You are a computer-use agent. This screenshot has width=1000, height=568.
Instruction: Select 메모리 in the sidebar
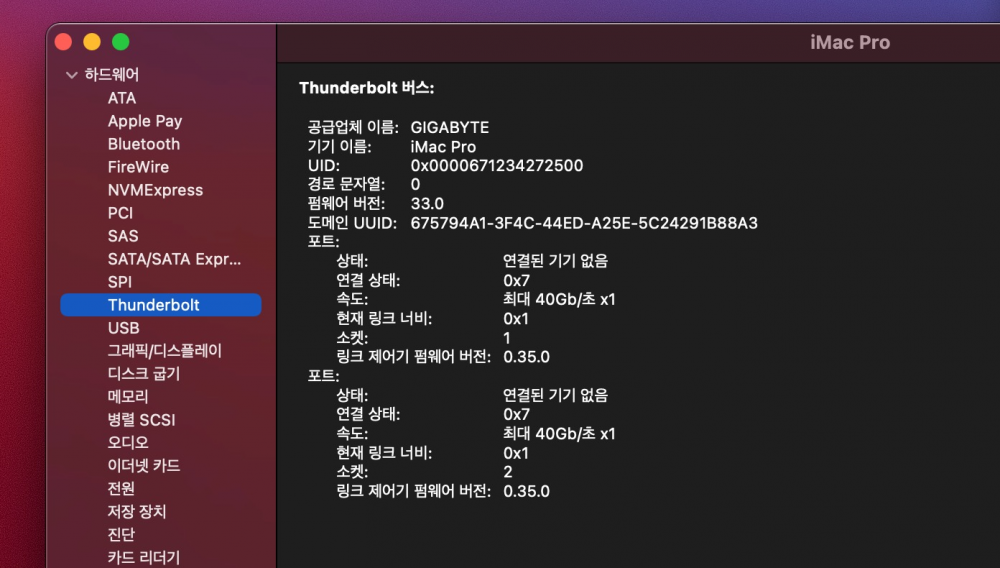pyautogui.click(x=128, y=397)
